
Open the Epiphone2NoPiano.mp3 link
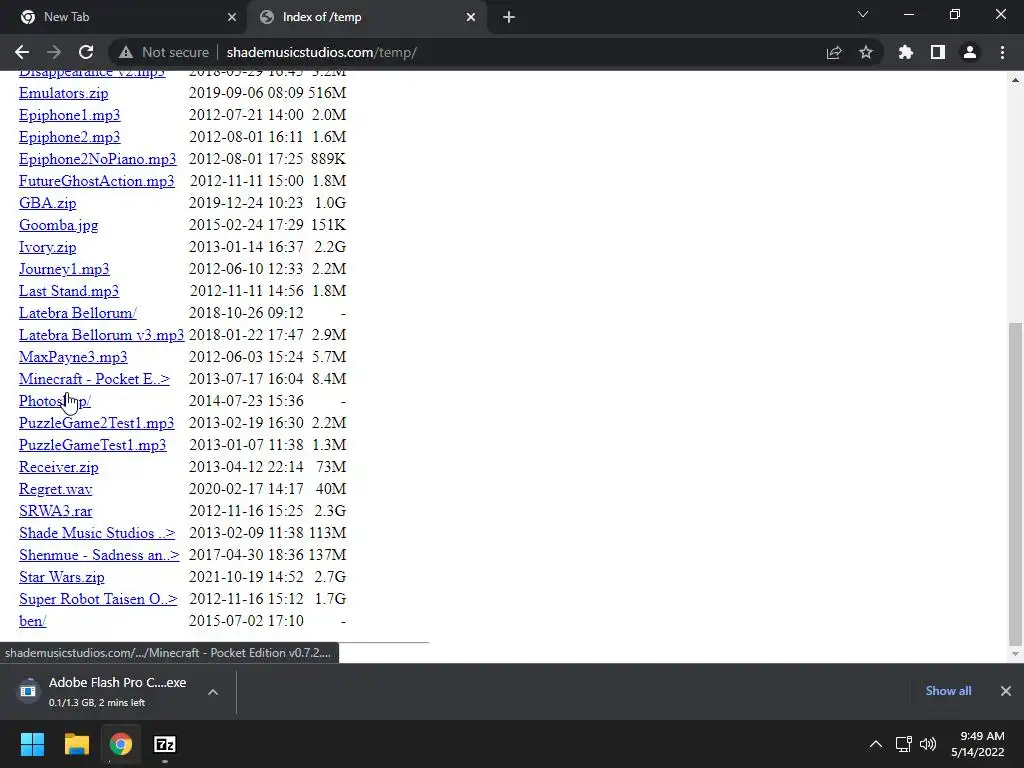(97, 159)
